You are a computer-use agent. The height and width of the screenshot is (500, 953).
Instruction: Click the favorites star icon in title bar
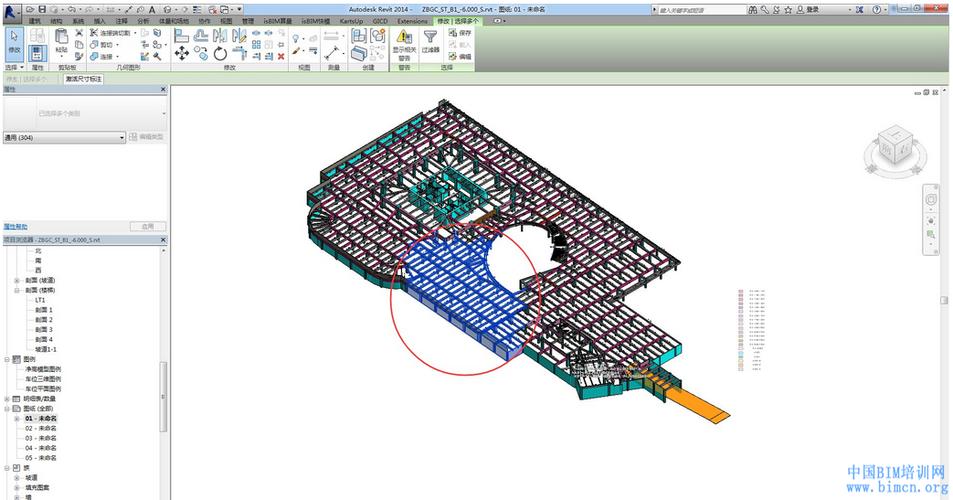(x=788, y=10)
